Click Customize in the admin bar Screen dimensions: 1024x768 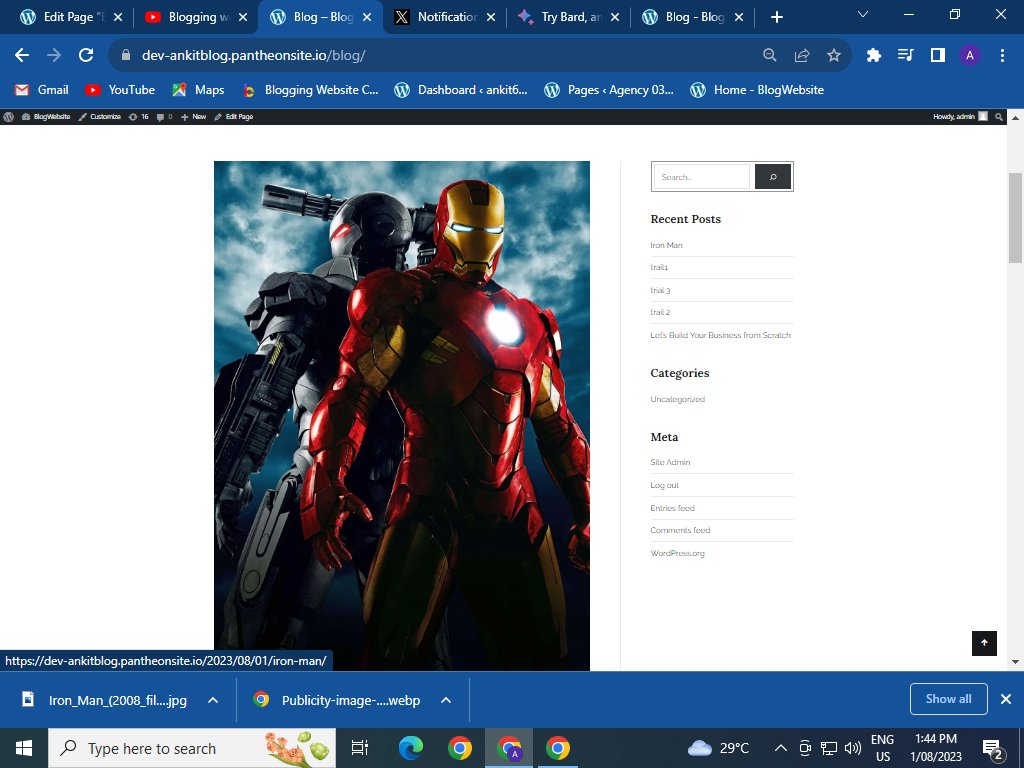coord(100,117)
